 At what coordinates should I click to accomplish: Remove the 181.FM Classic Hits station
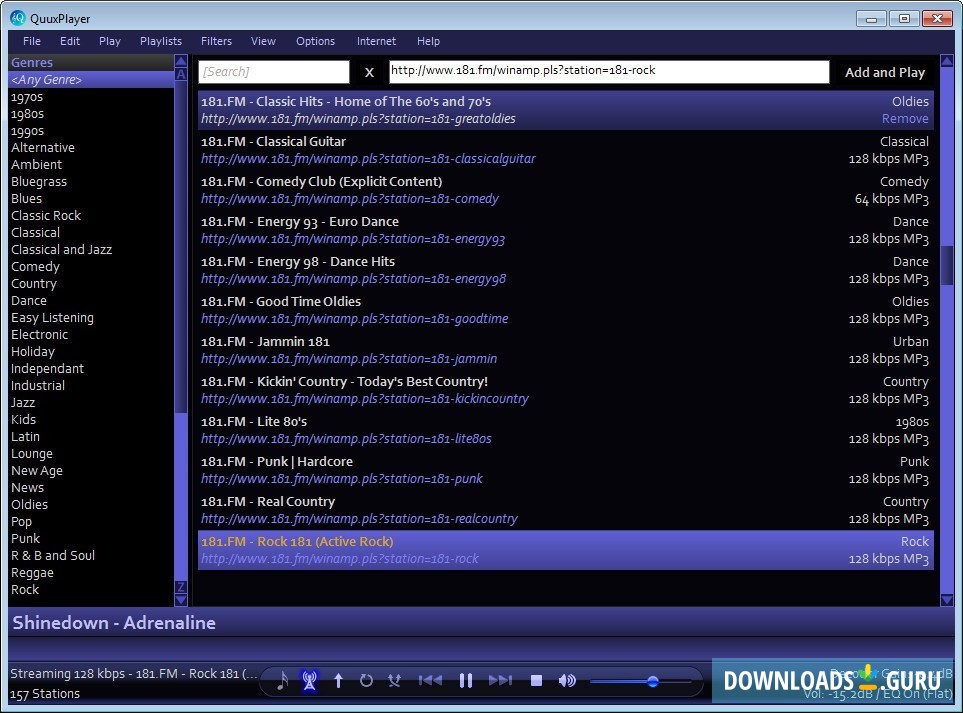904,118
